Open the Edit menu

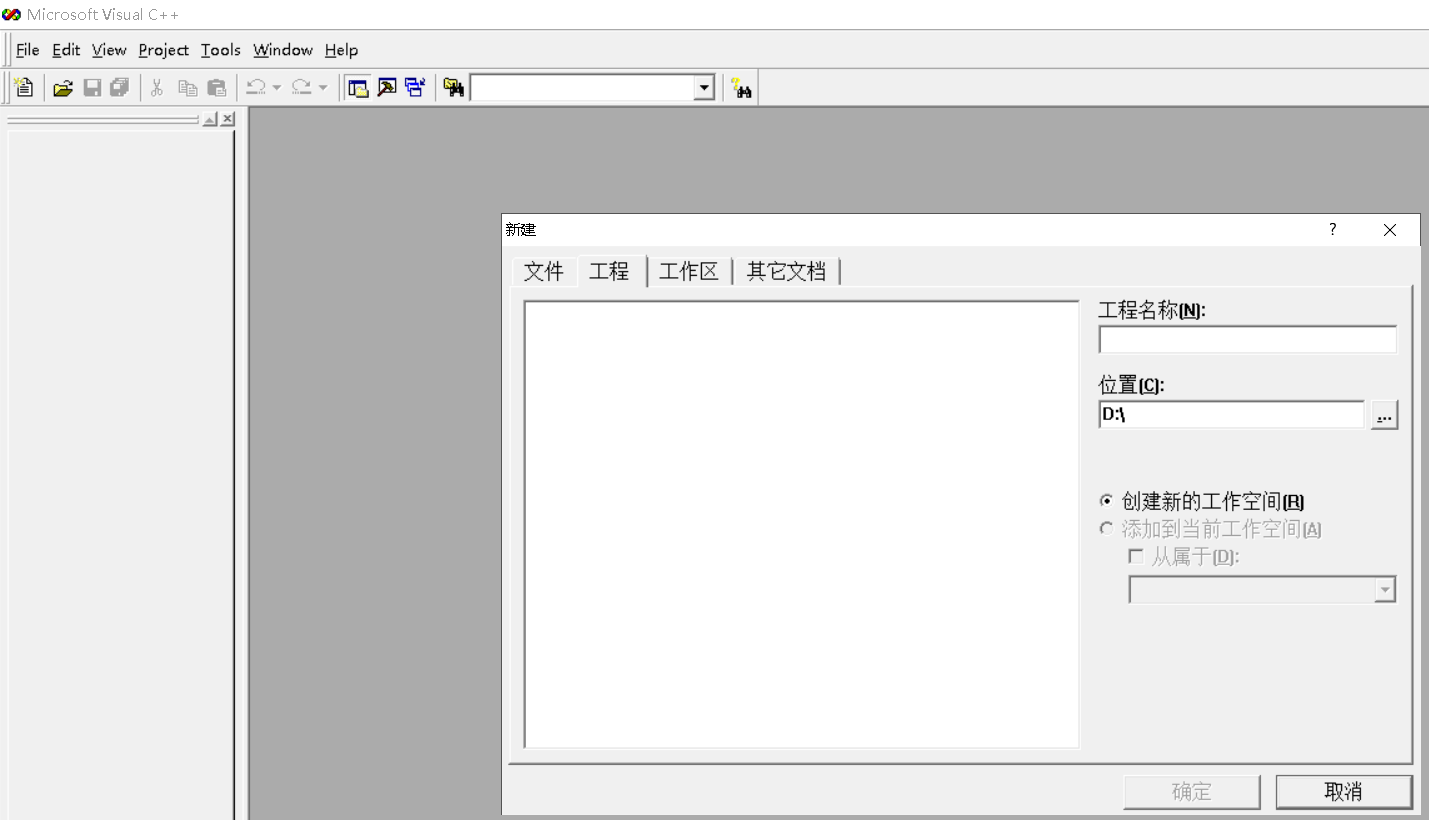[x=66, y=50]
